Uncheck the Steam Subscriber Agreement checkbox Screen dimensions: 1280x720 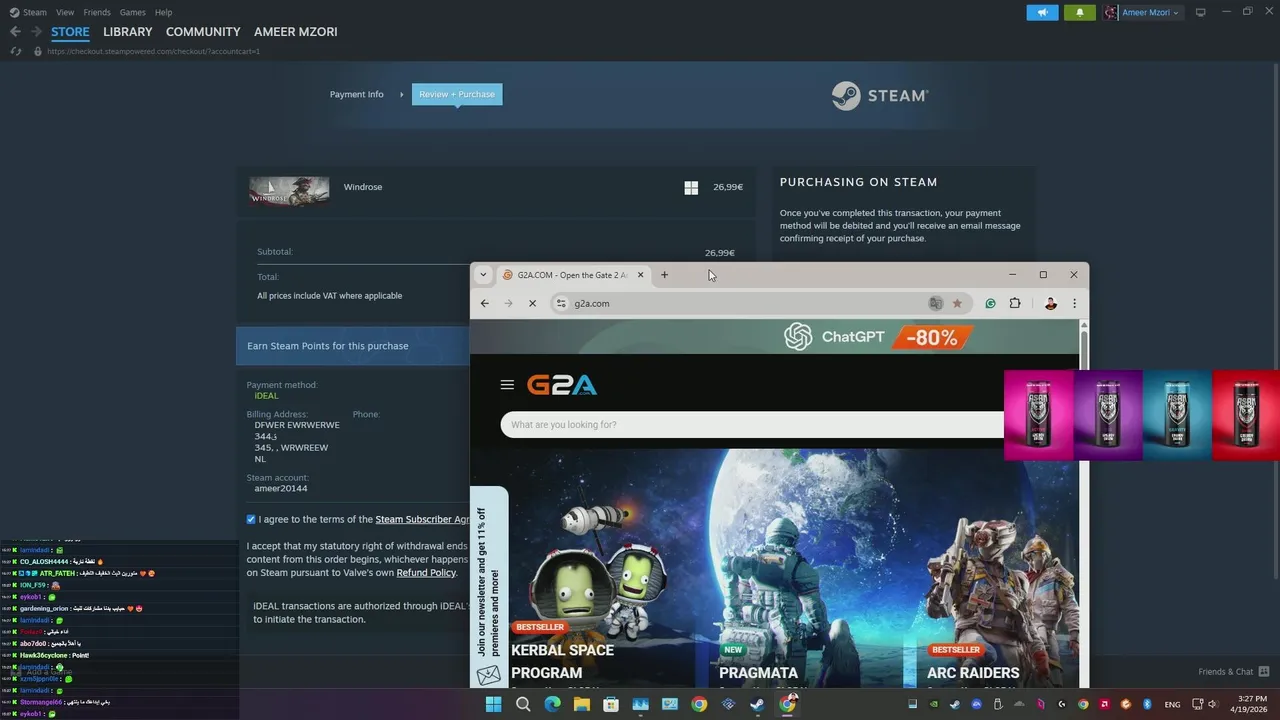[x=251, y=519]
